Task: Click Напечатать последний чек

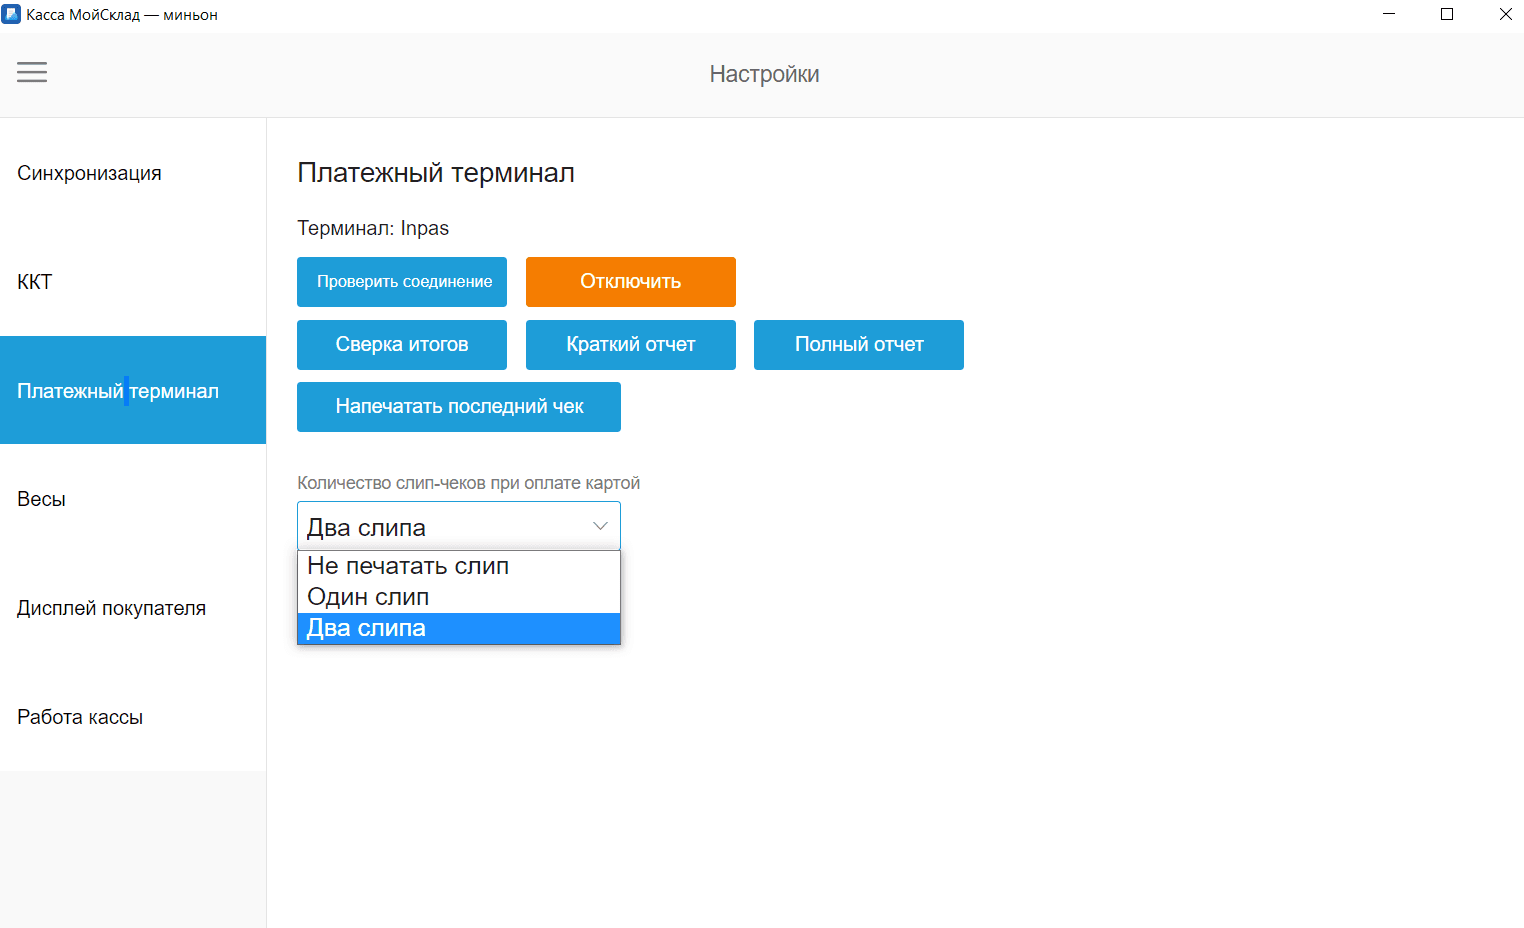Action: [458, 406]
